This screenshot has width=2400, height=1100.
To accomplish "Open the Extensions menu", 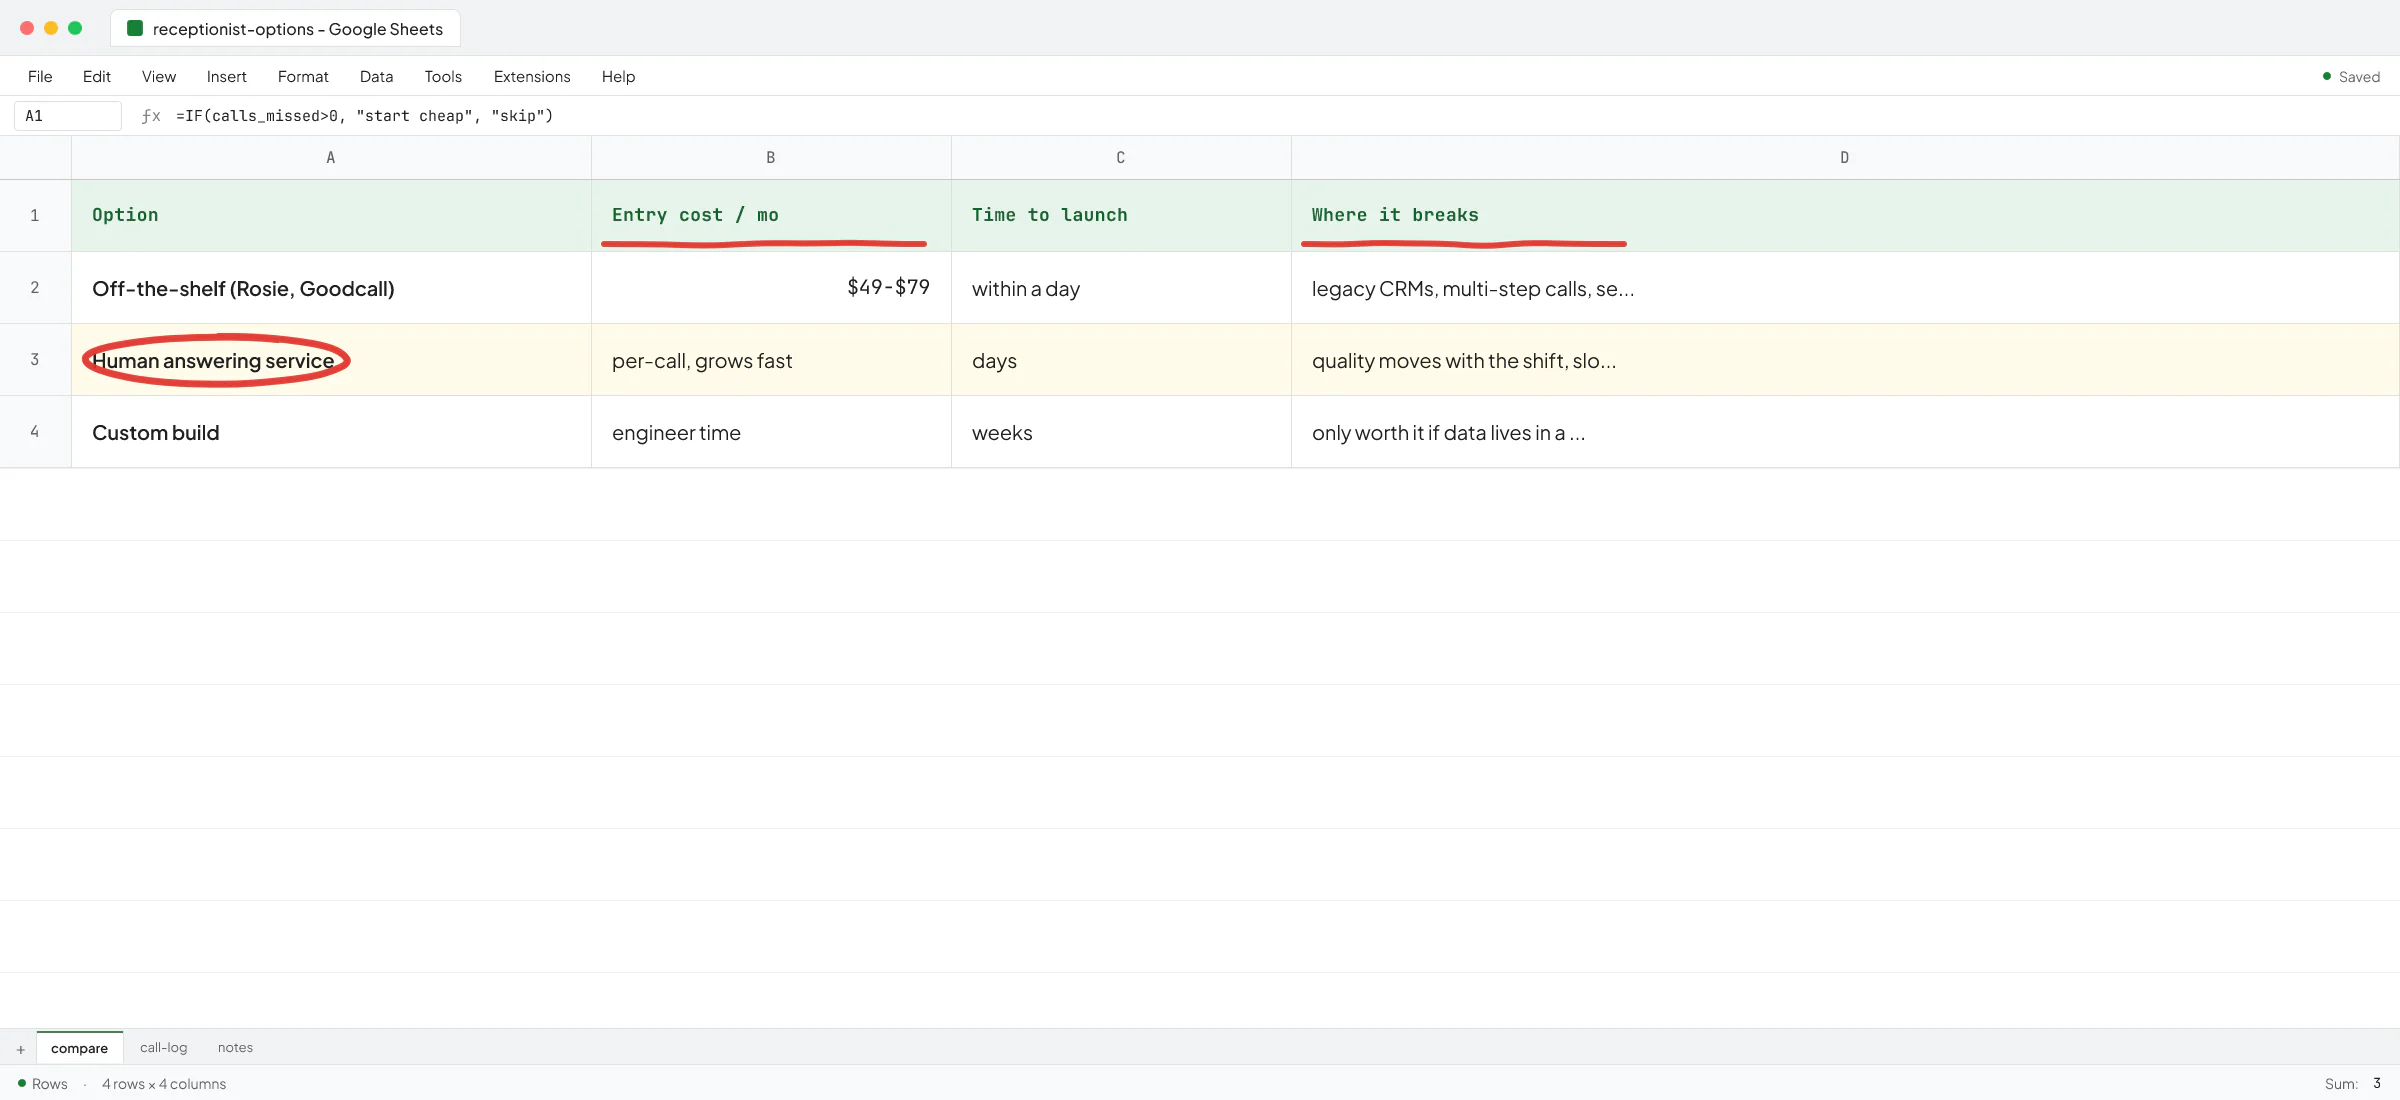I will 532,77.
